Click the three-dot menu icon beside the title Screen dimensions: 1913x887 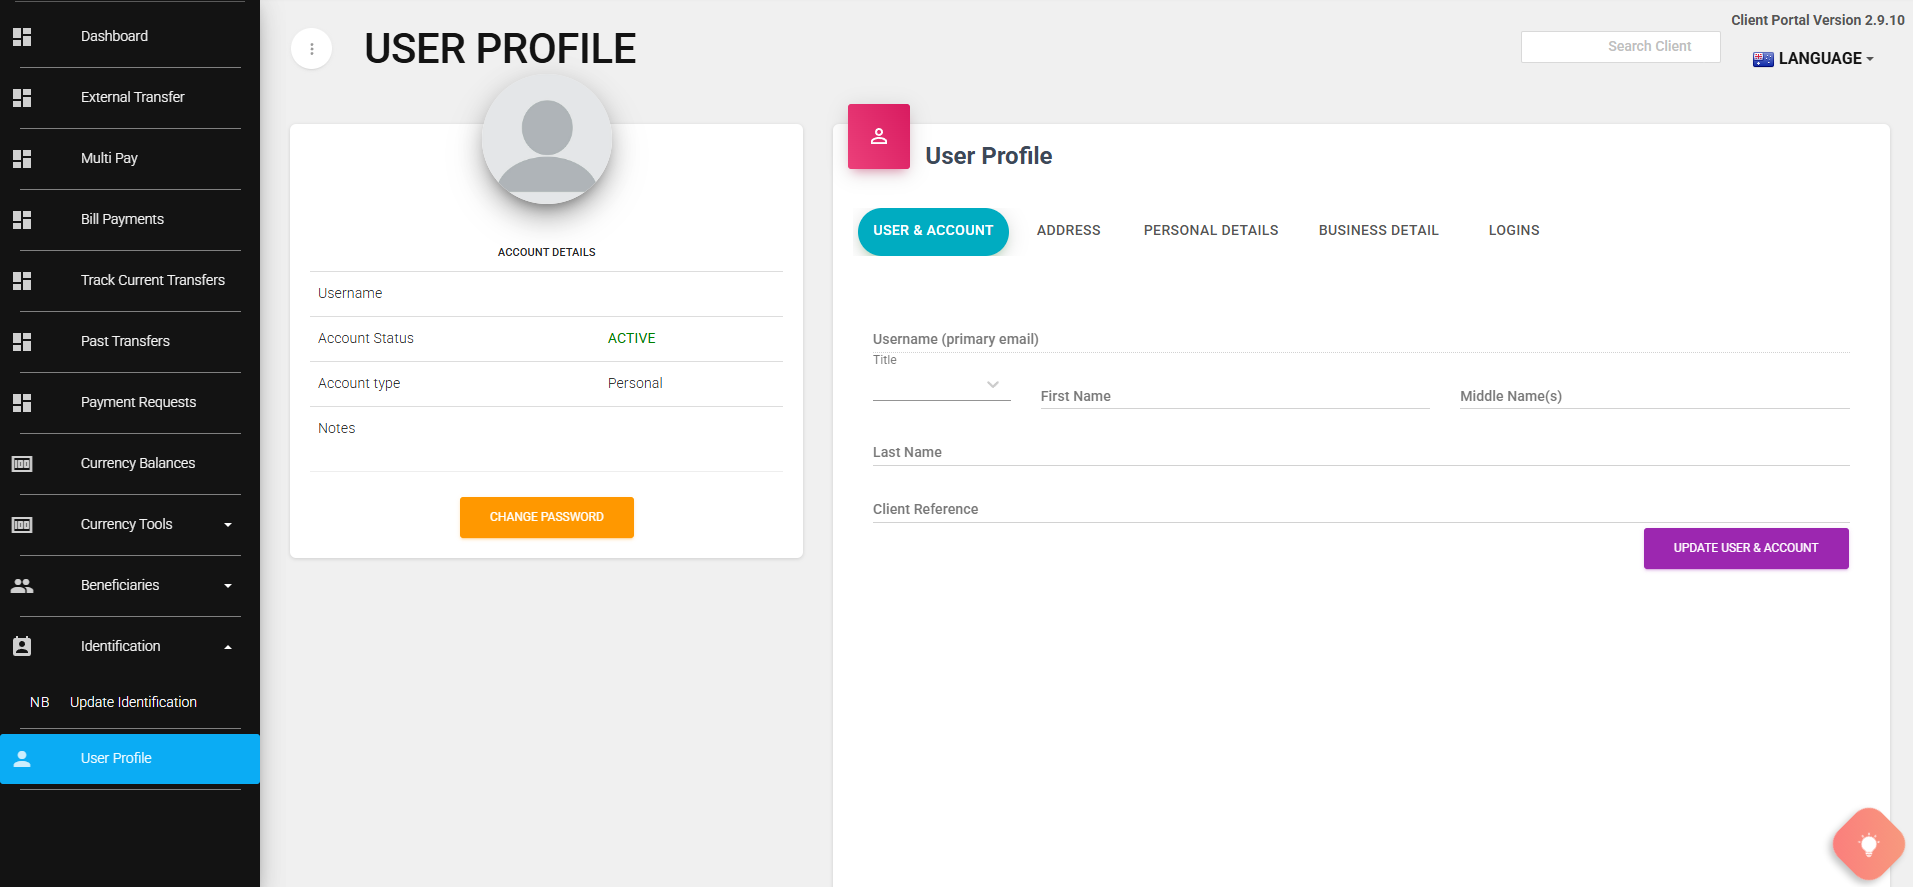pyautogui.click(x=311, y=49)
